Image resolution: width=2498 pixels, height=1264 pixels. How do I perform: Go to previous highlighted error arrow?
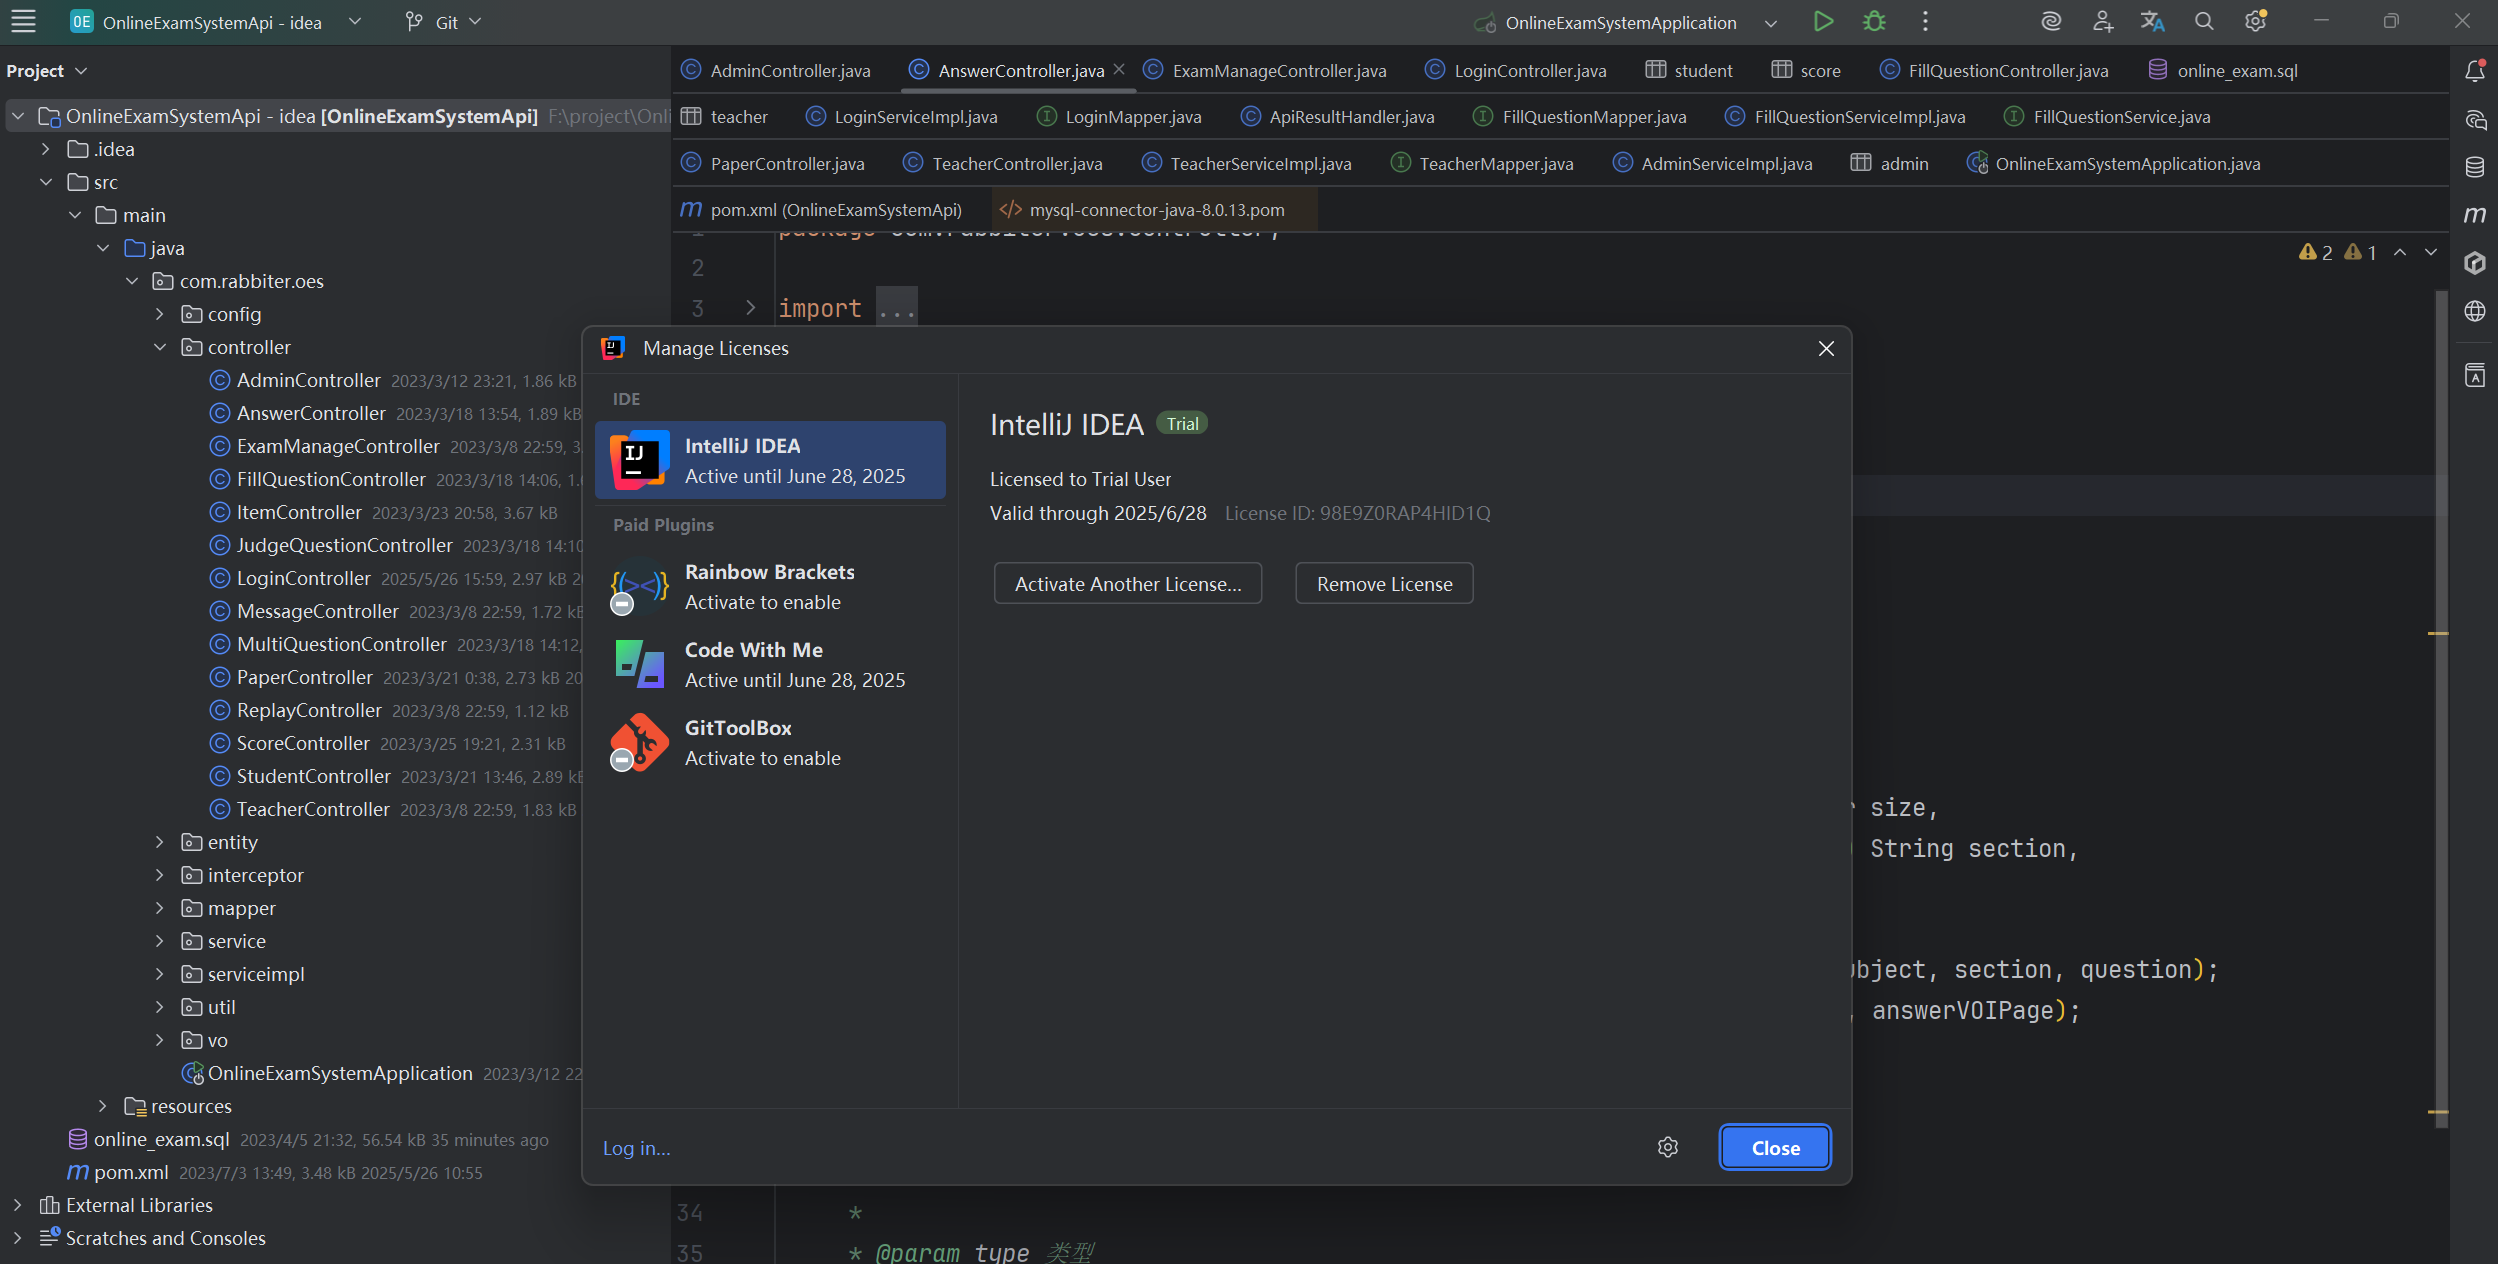coord(2400,252)
